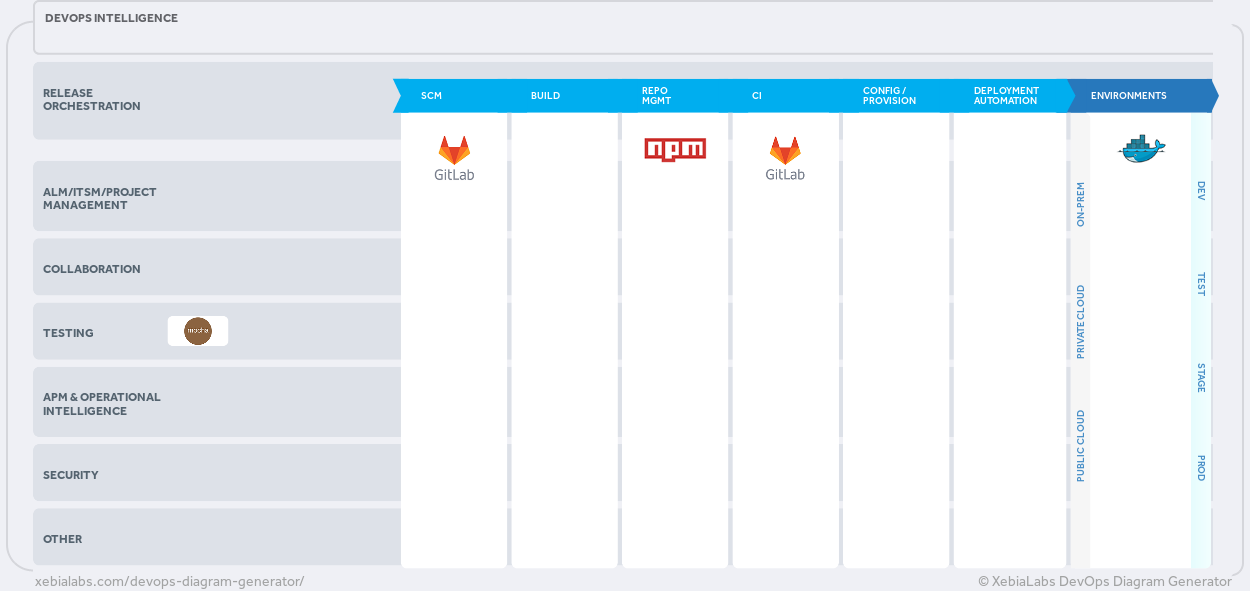Select the REPO MGMT column header
Viewport: 1250px width, 591px height.
coord(656,96)
